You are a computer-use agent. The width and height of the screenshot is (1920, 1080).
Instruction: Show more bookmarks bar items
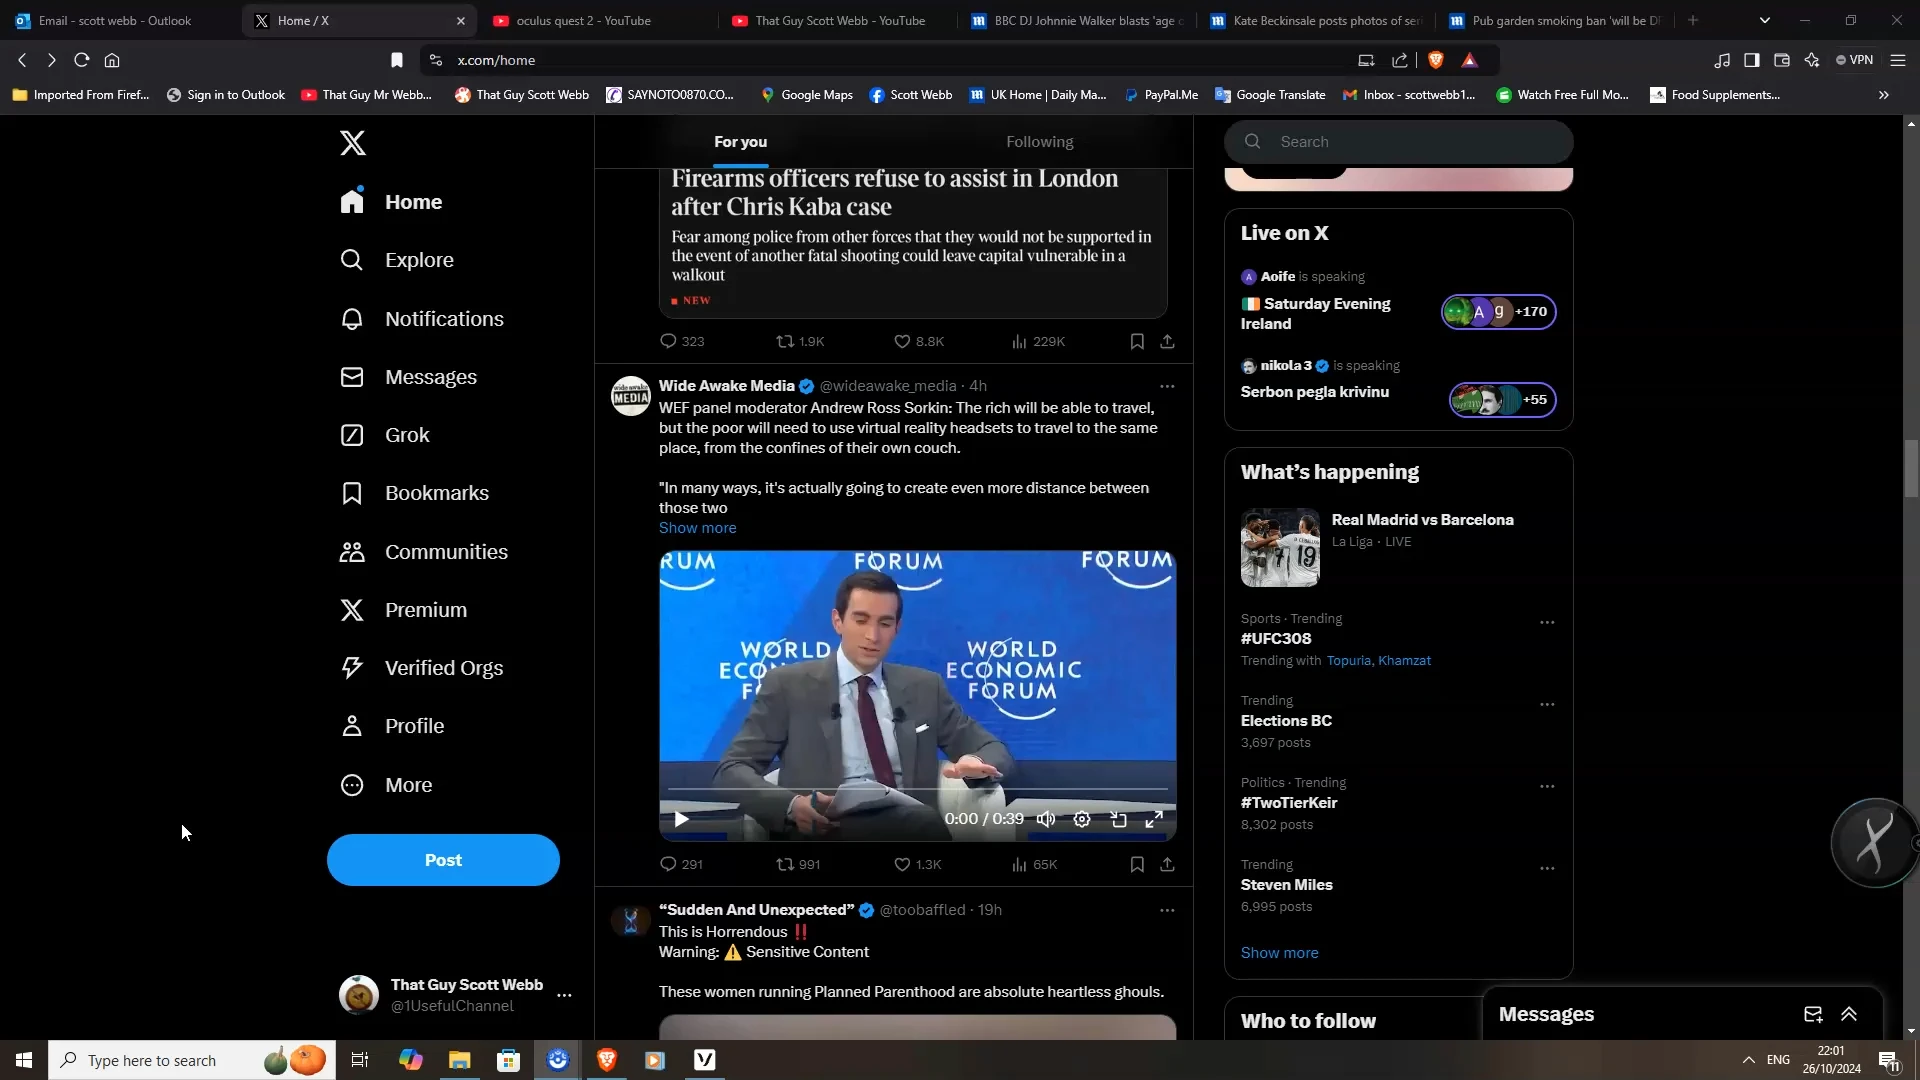1884,95
